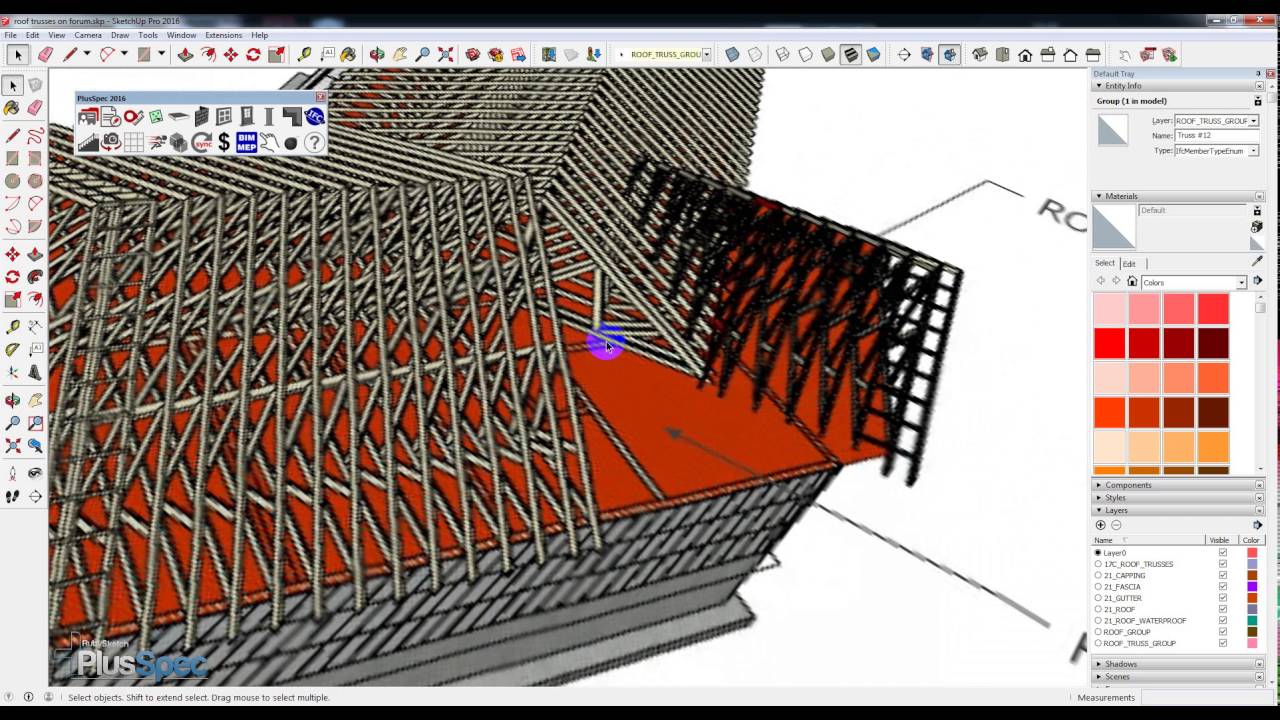Select PlusSpec window tool
1280x720 pixels.
[224, 117]
